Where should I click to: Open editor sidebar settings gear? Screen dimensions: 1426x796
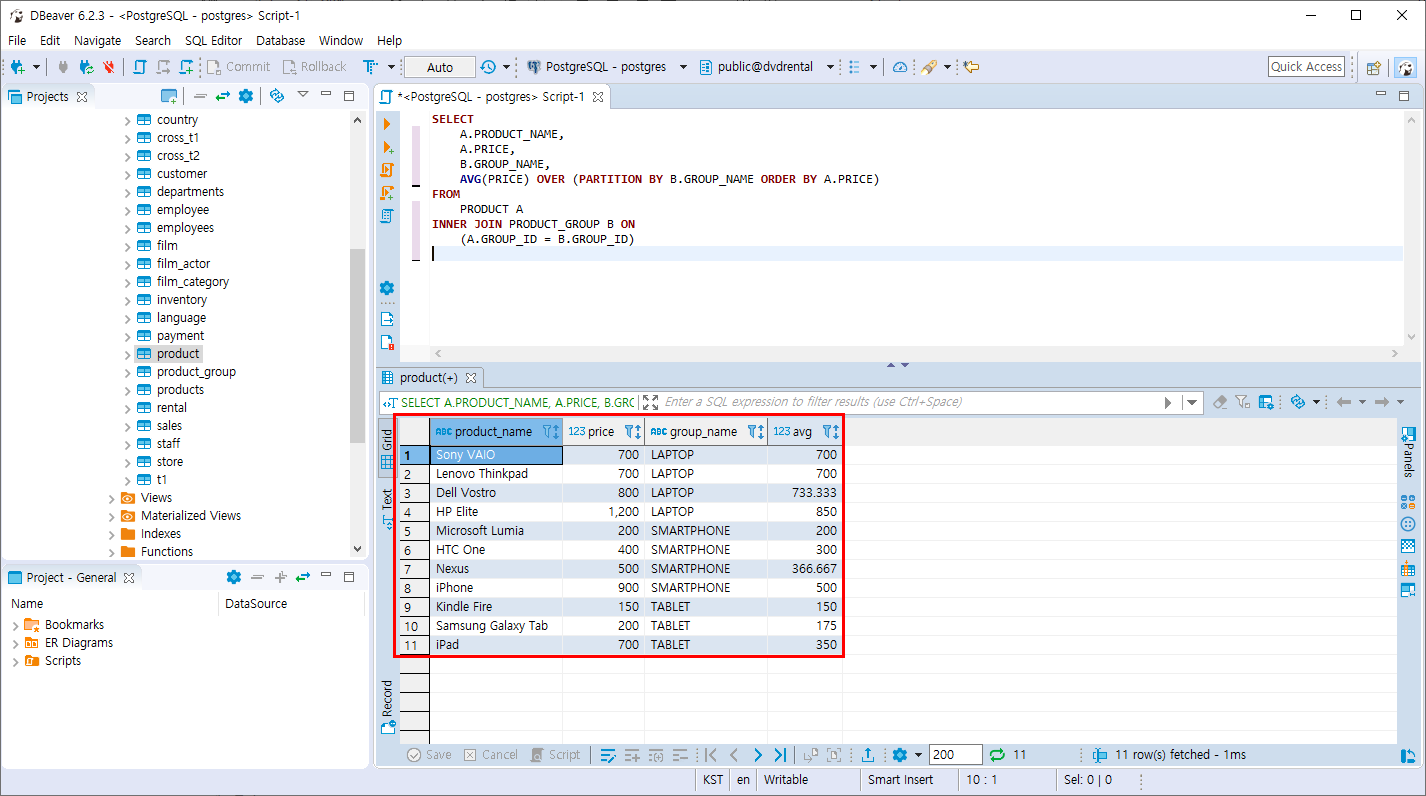pyautogui.click(x=387, y=288)
